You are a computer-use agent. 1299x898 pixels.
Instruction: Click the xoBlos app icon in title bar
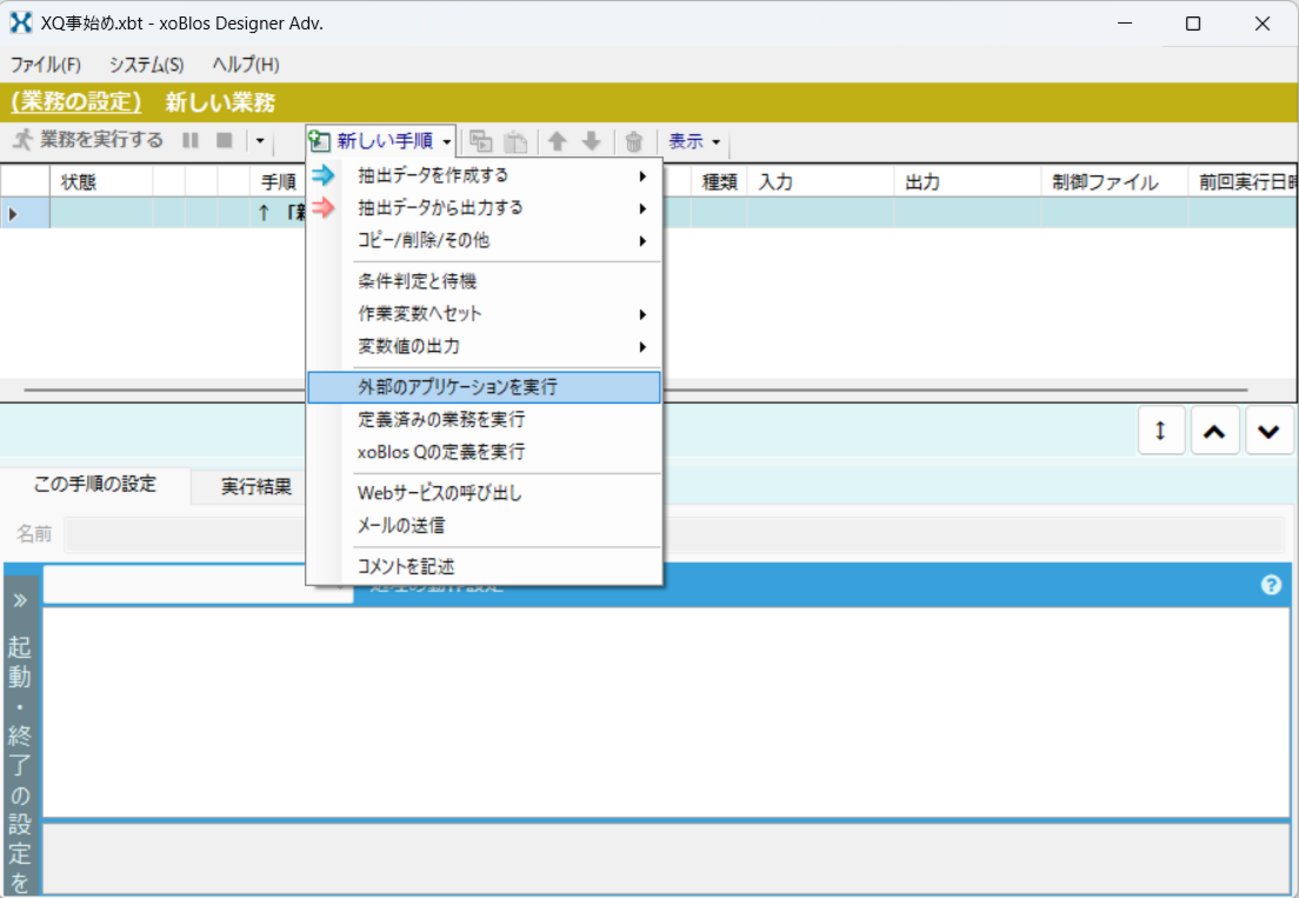pos(21,23)
